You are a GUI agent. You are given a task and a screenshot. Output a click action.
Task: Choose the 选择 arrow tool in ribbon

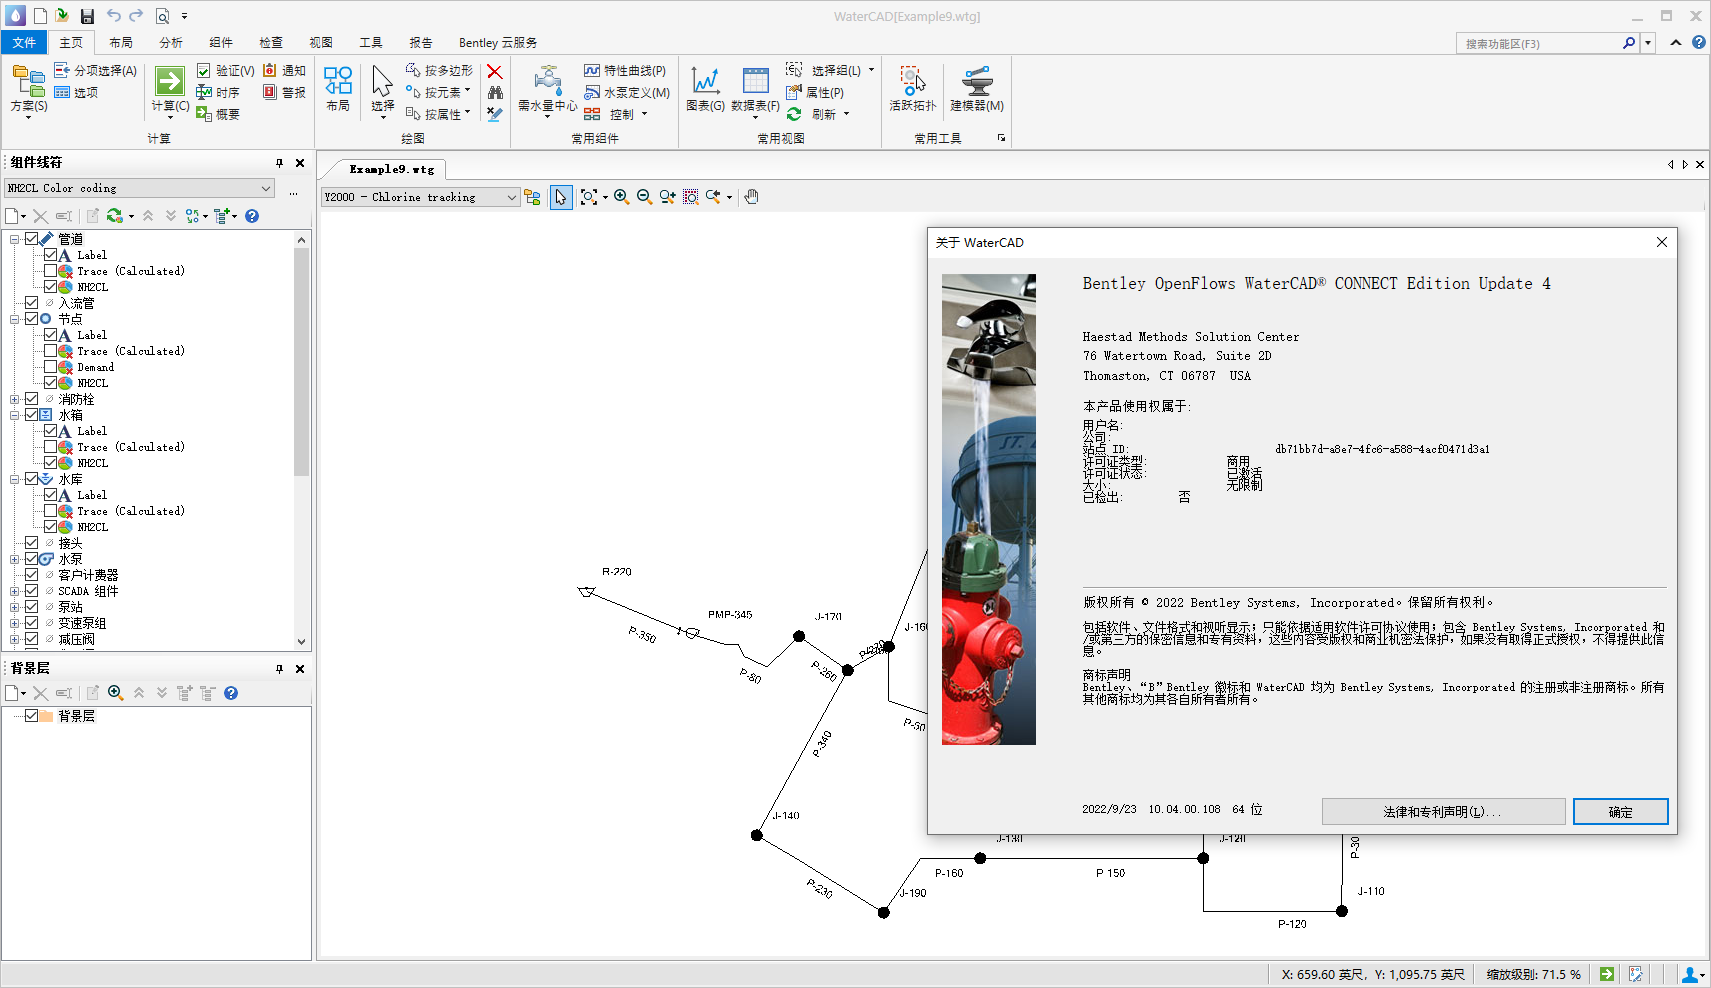[382, 80]
